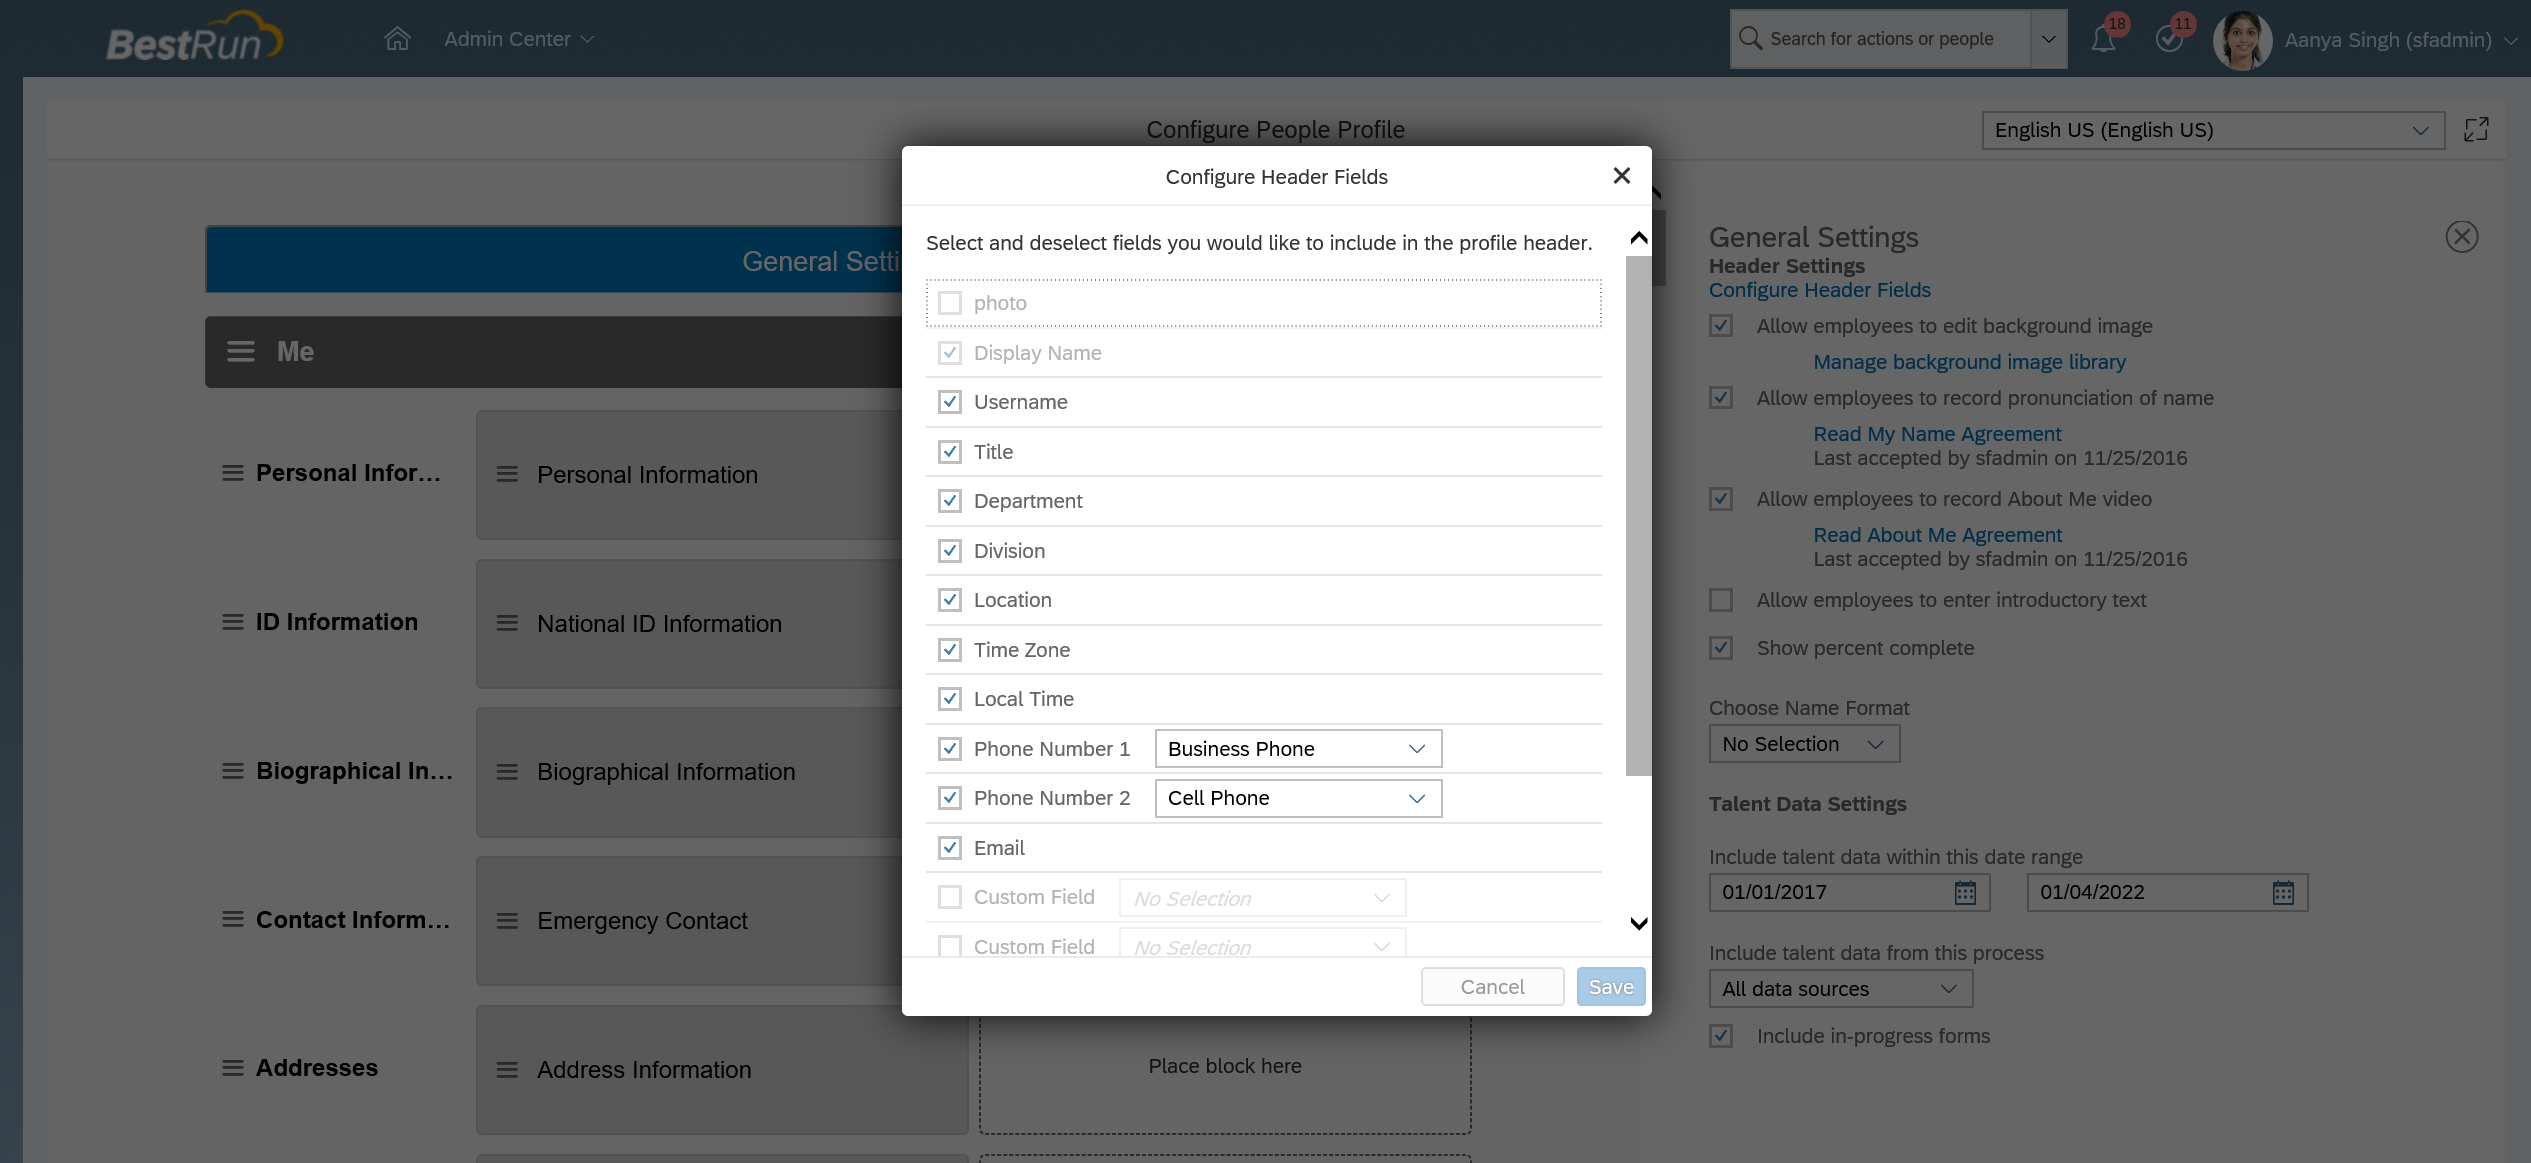Open the Admin Center menu

click(x=519, y=39)
